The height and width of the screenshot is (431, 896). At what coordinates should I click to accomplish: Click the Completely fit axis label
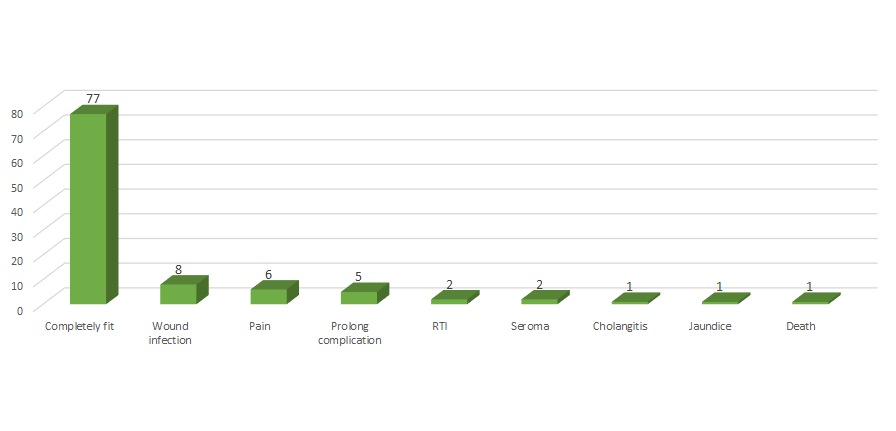tap(79, 327)
